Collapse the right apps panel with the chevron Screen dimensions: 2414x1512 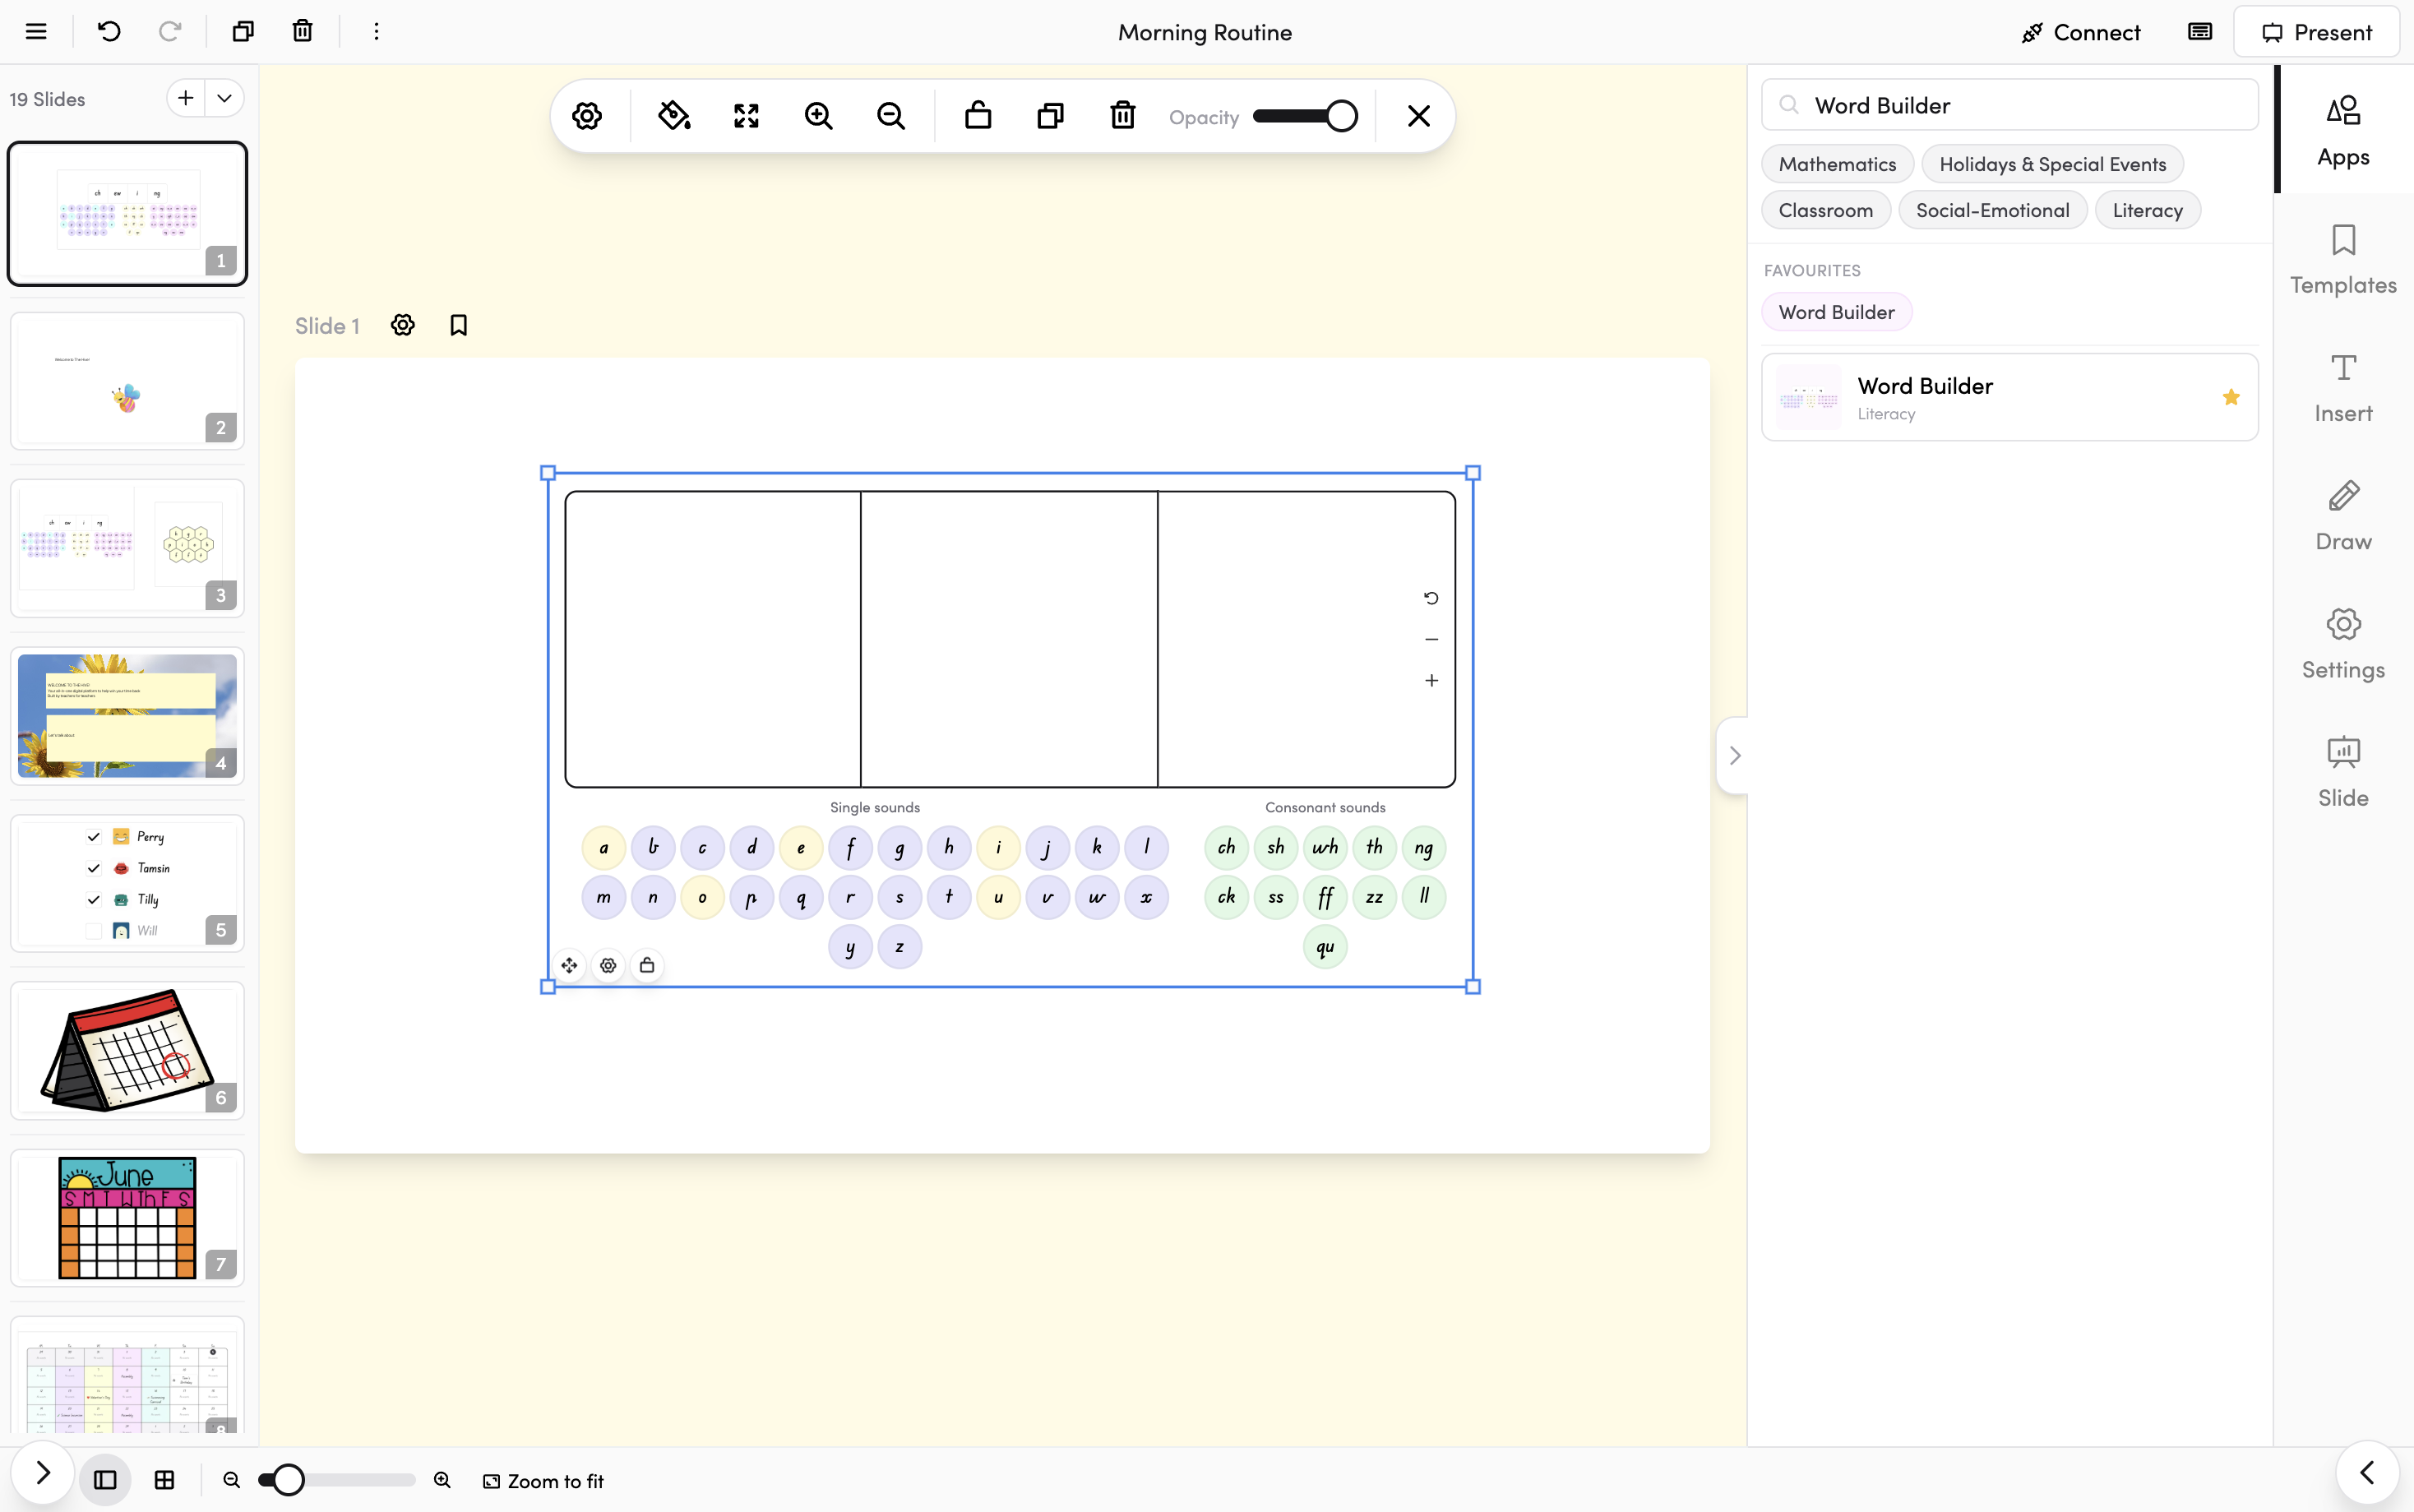pyautogui.click(x=1734, y=755)
